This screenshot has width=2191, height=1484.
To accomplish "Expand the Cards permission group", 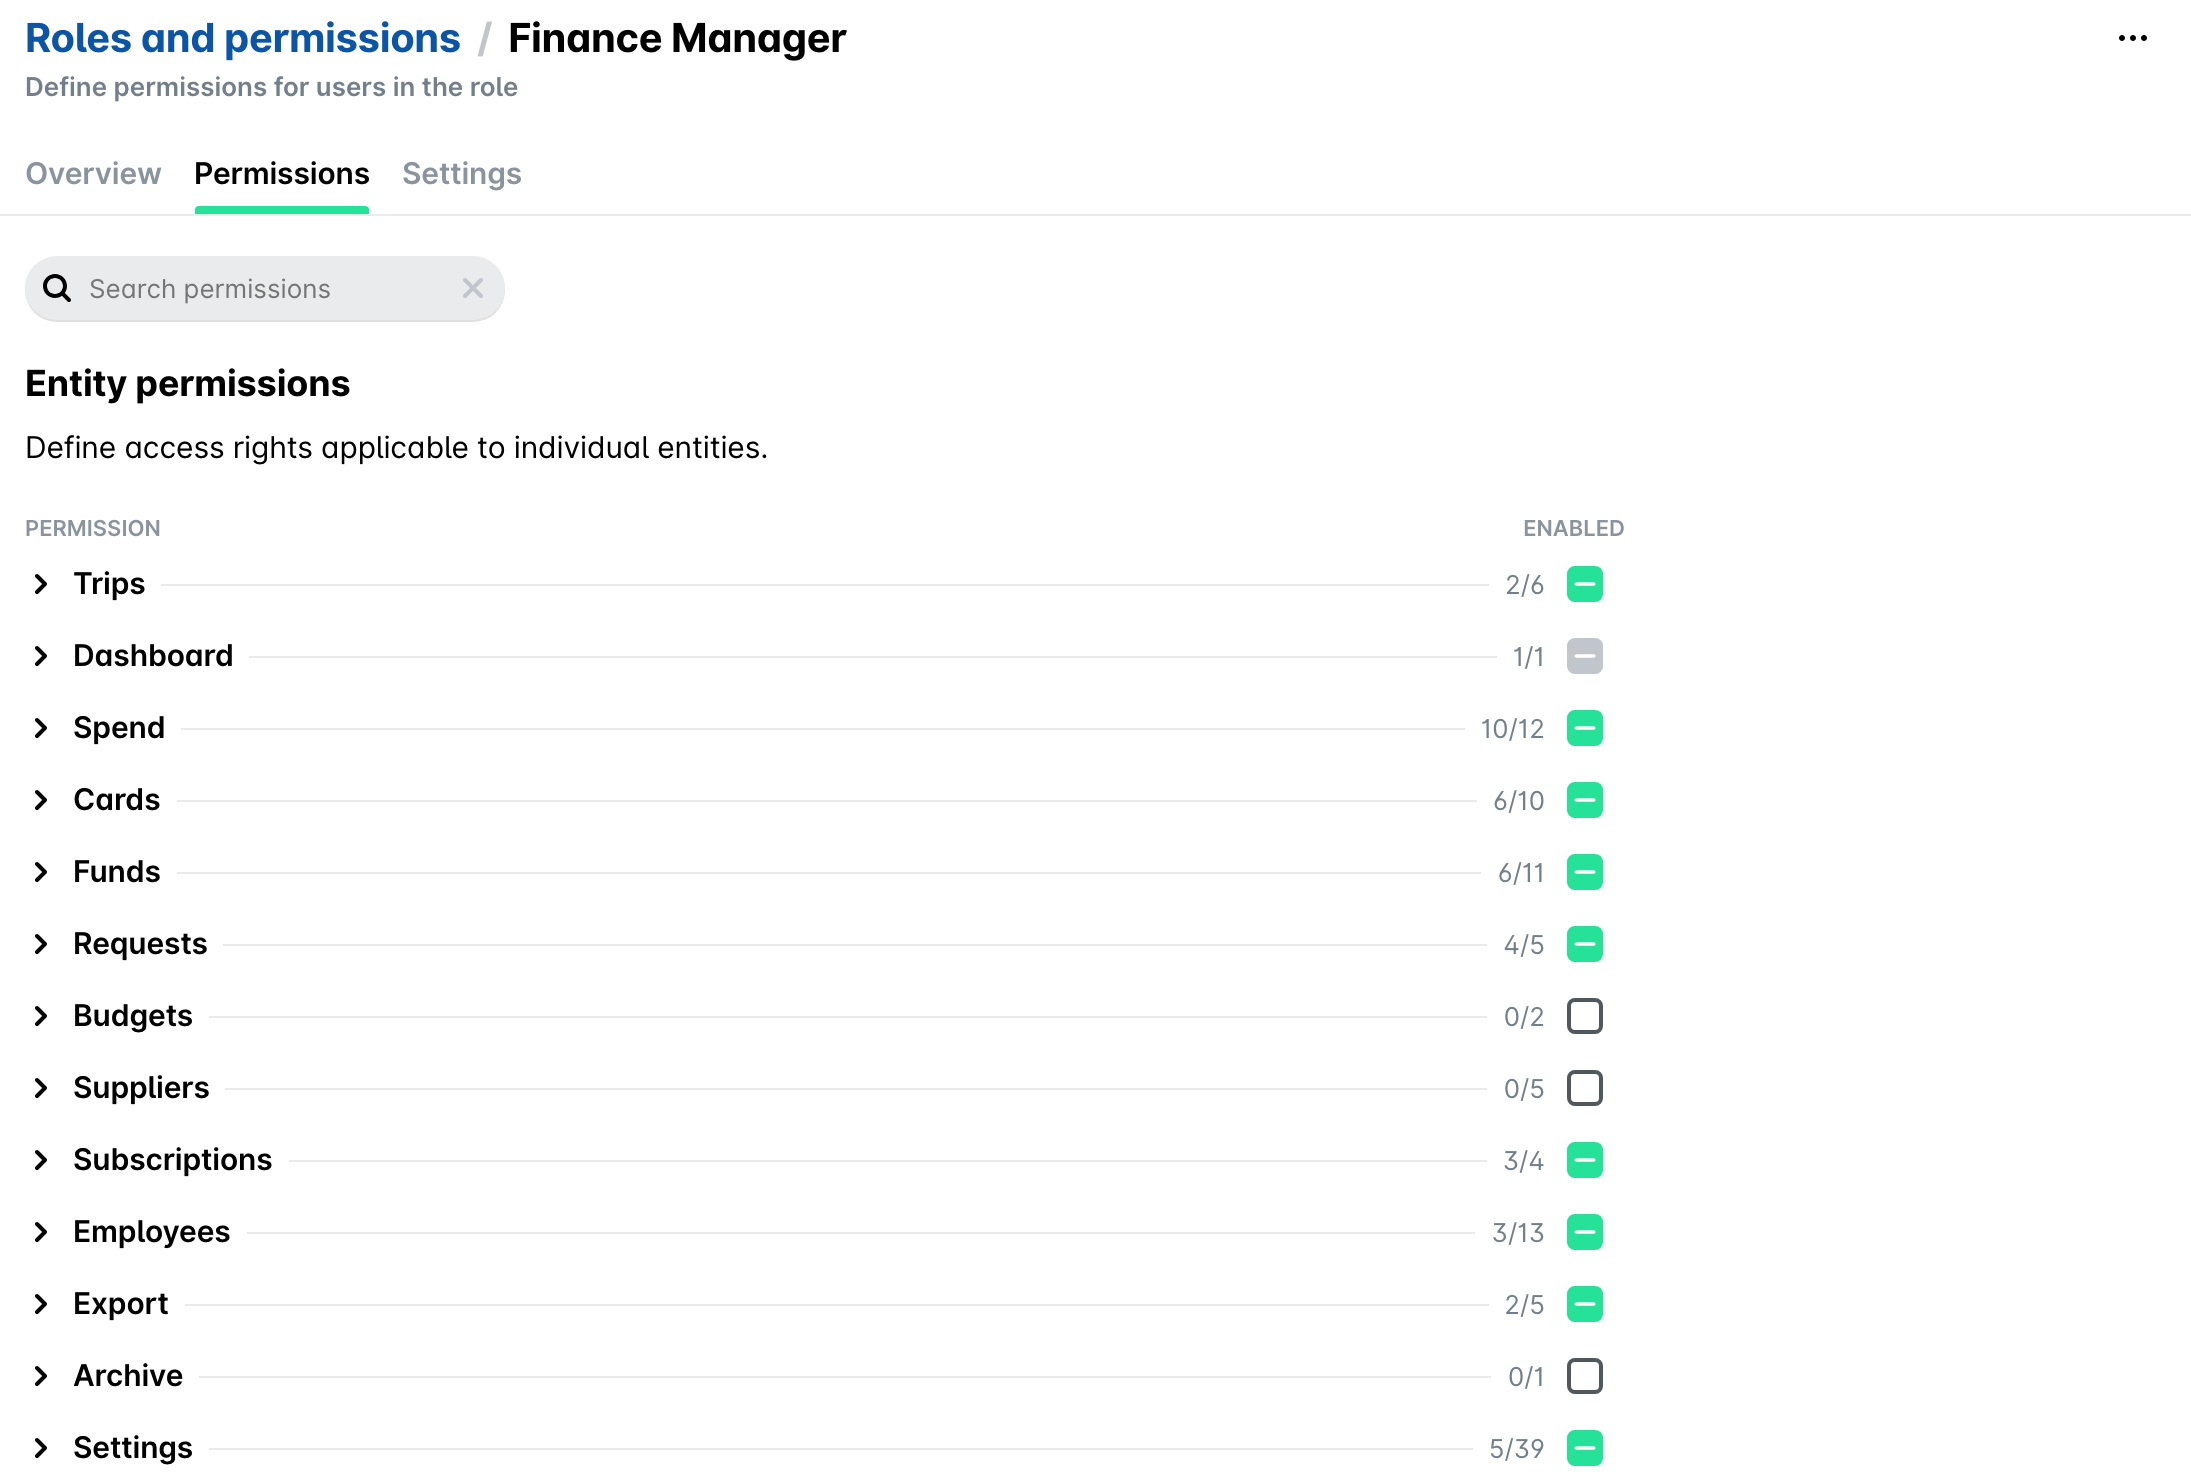I will 40,800.
